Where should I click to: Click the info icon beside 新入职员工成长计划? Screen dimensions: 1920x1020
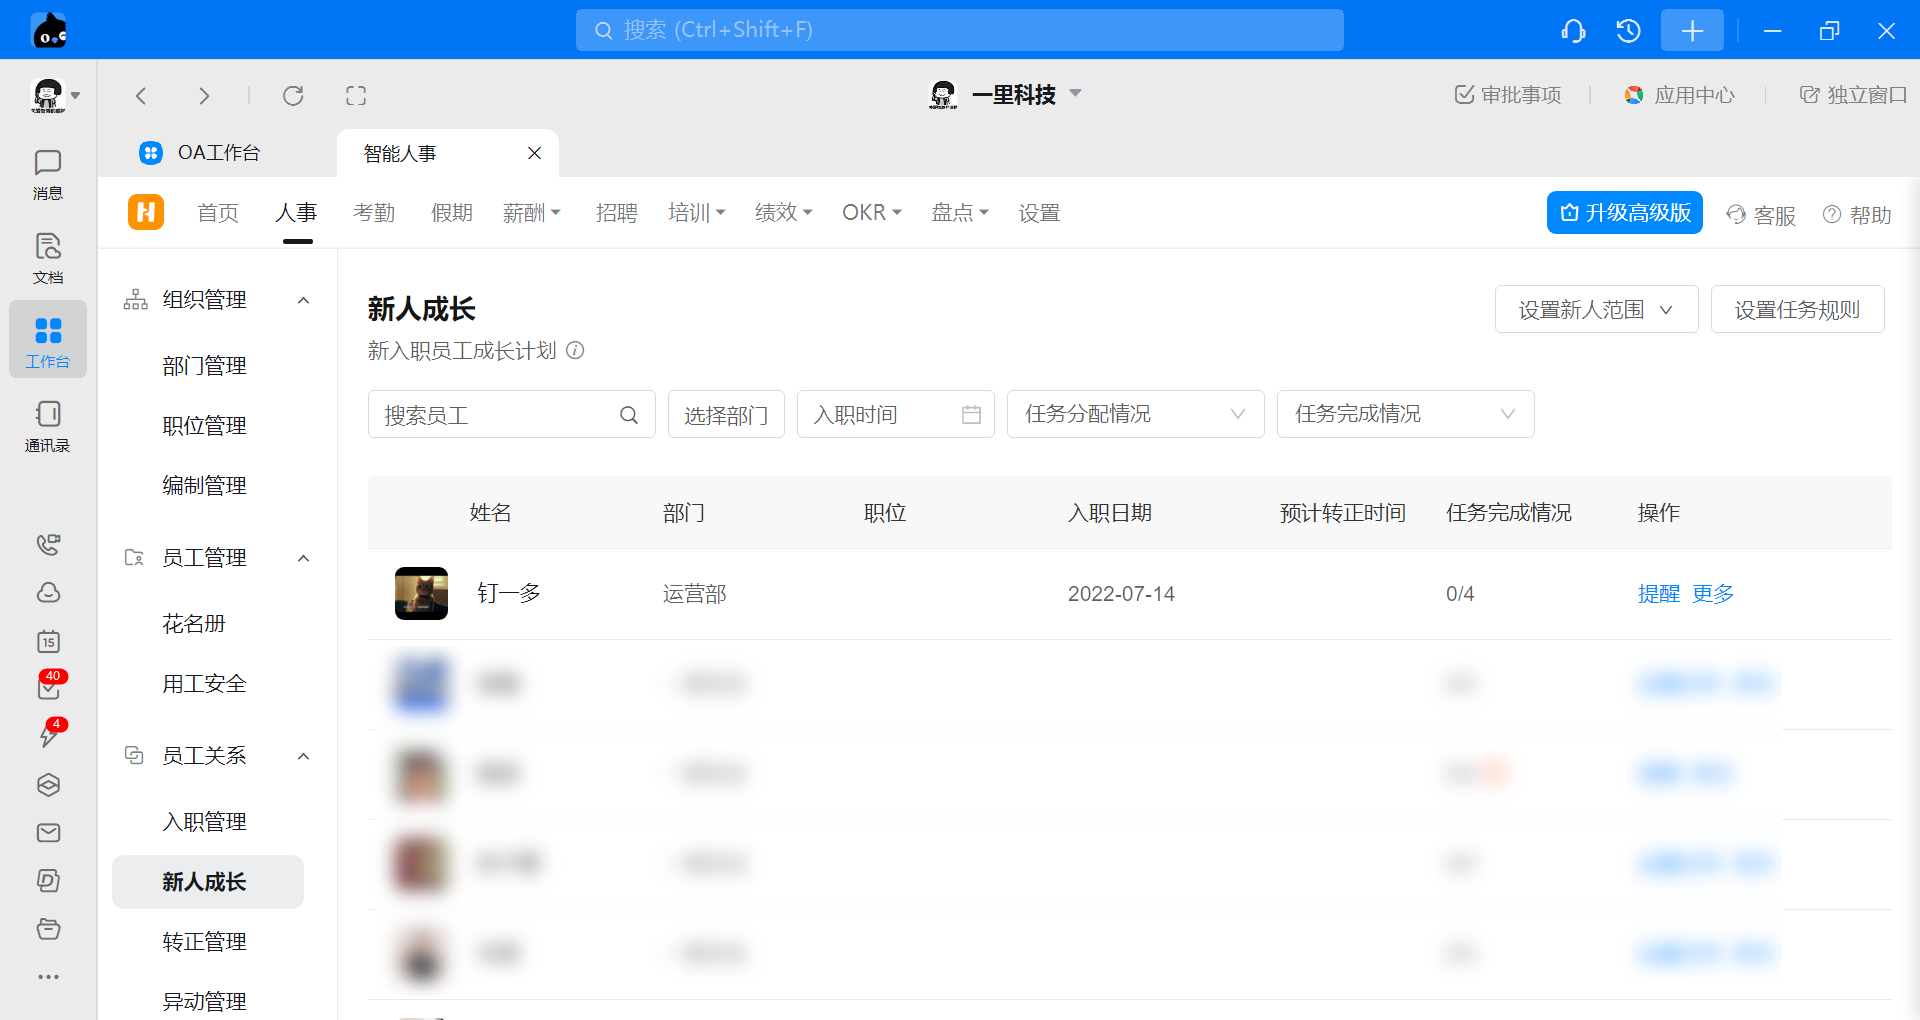(x=575, y=351)
